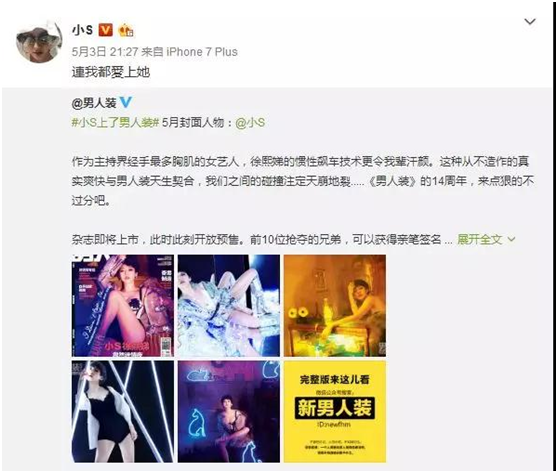This screenshot has height=473, width=558.
Task: Open the @小S mention link
Action: 250,123
